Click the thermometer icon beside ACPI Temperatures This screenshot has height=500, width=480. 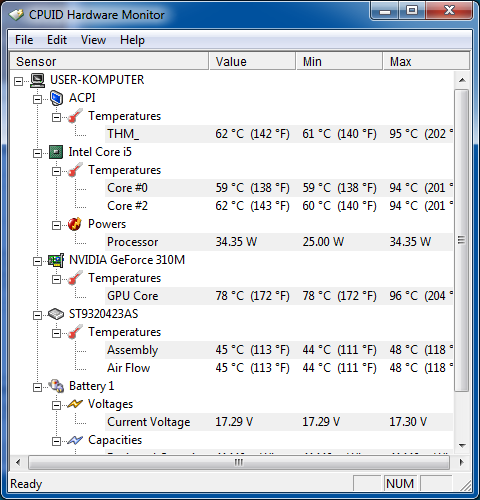pos(75,116)
